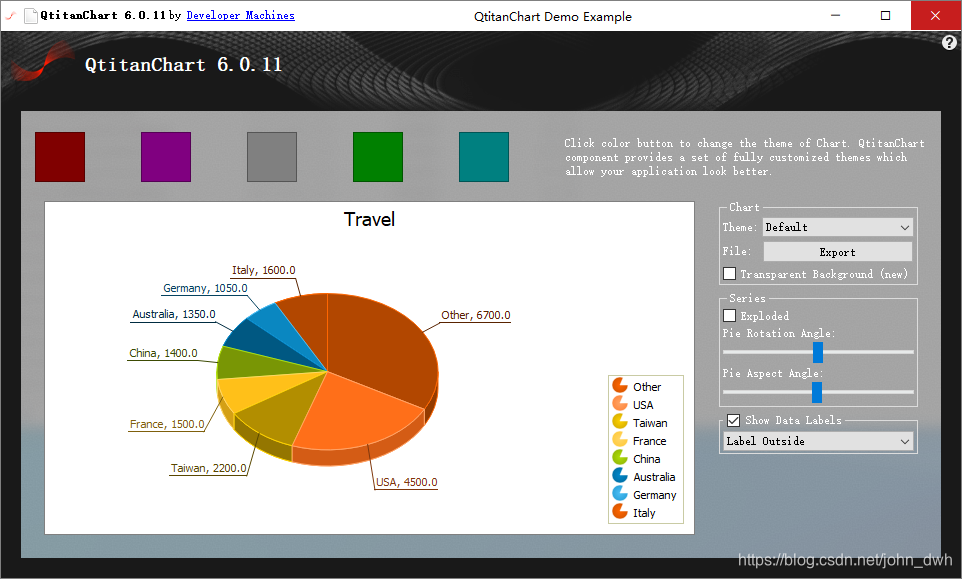
Task: Select the purple theme color button
Action: tap(166, 157)
